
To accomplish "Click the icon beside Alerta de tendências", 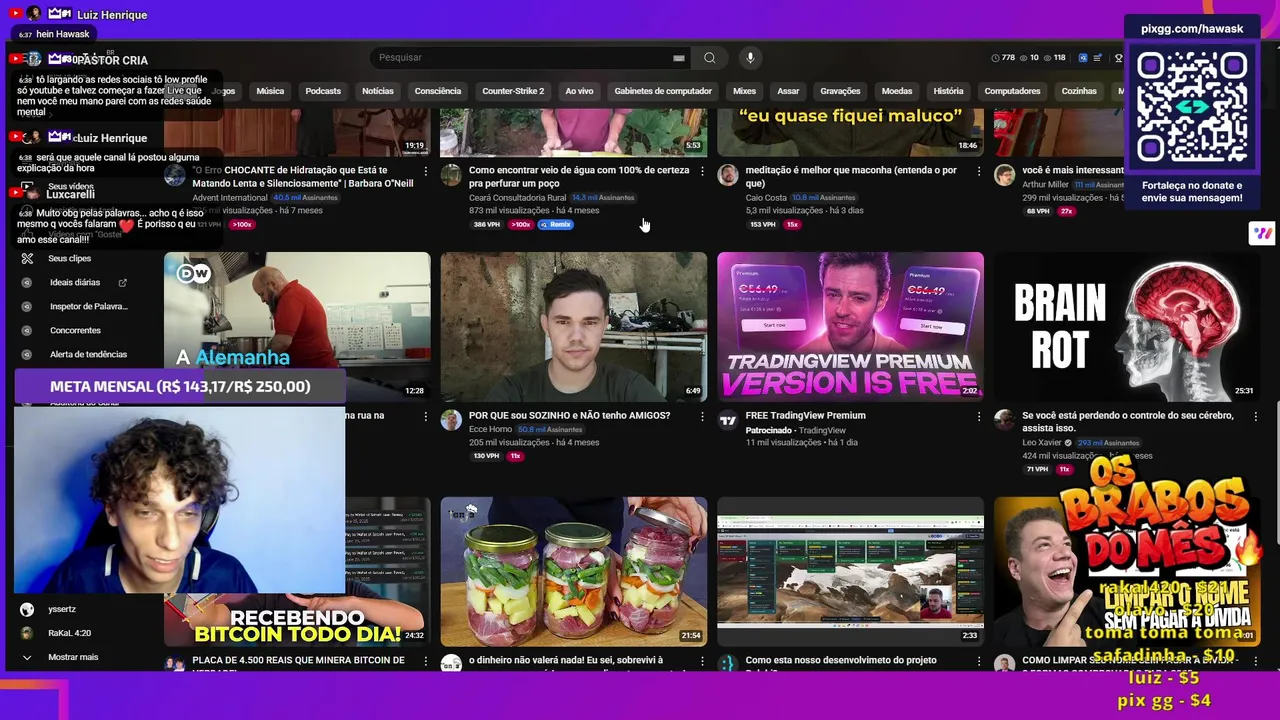I will (x=27, y=355).
